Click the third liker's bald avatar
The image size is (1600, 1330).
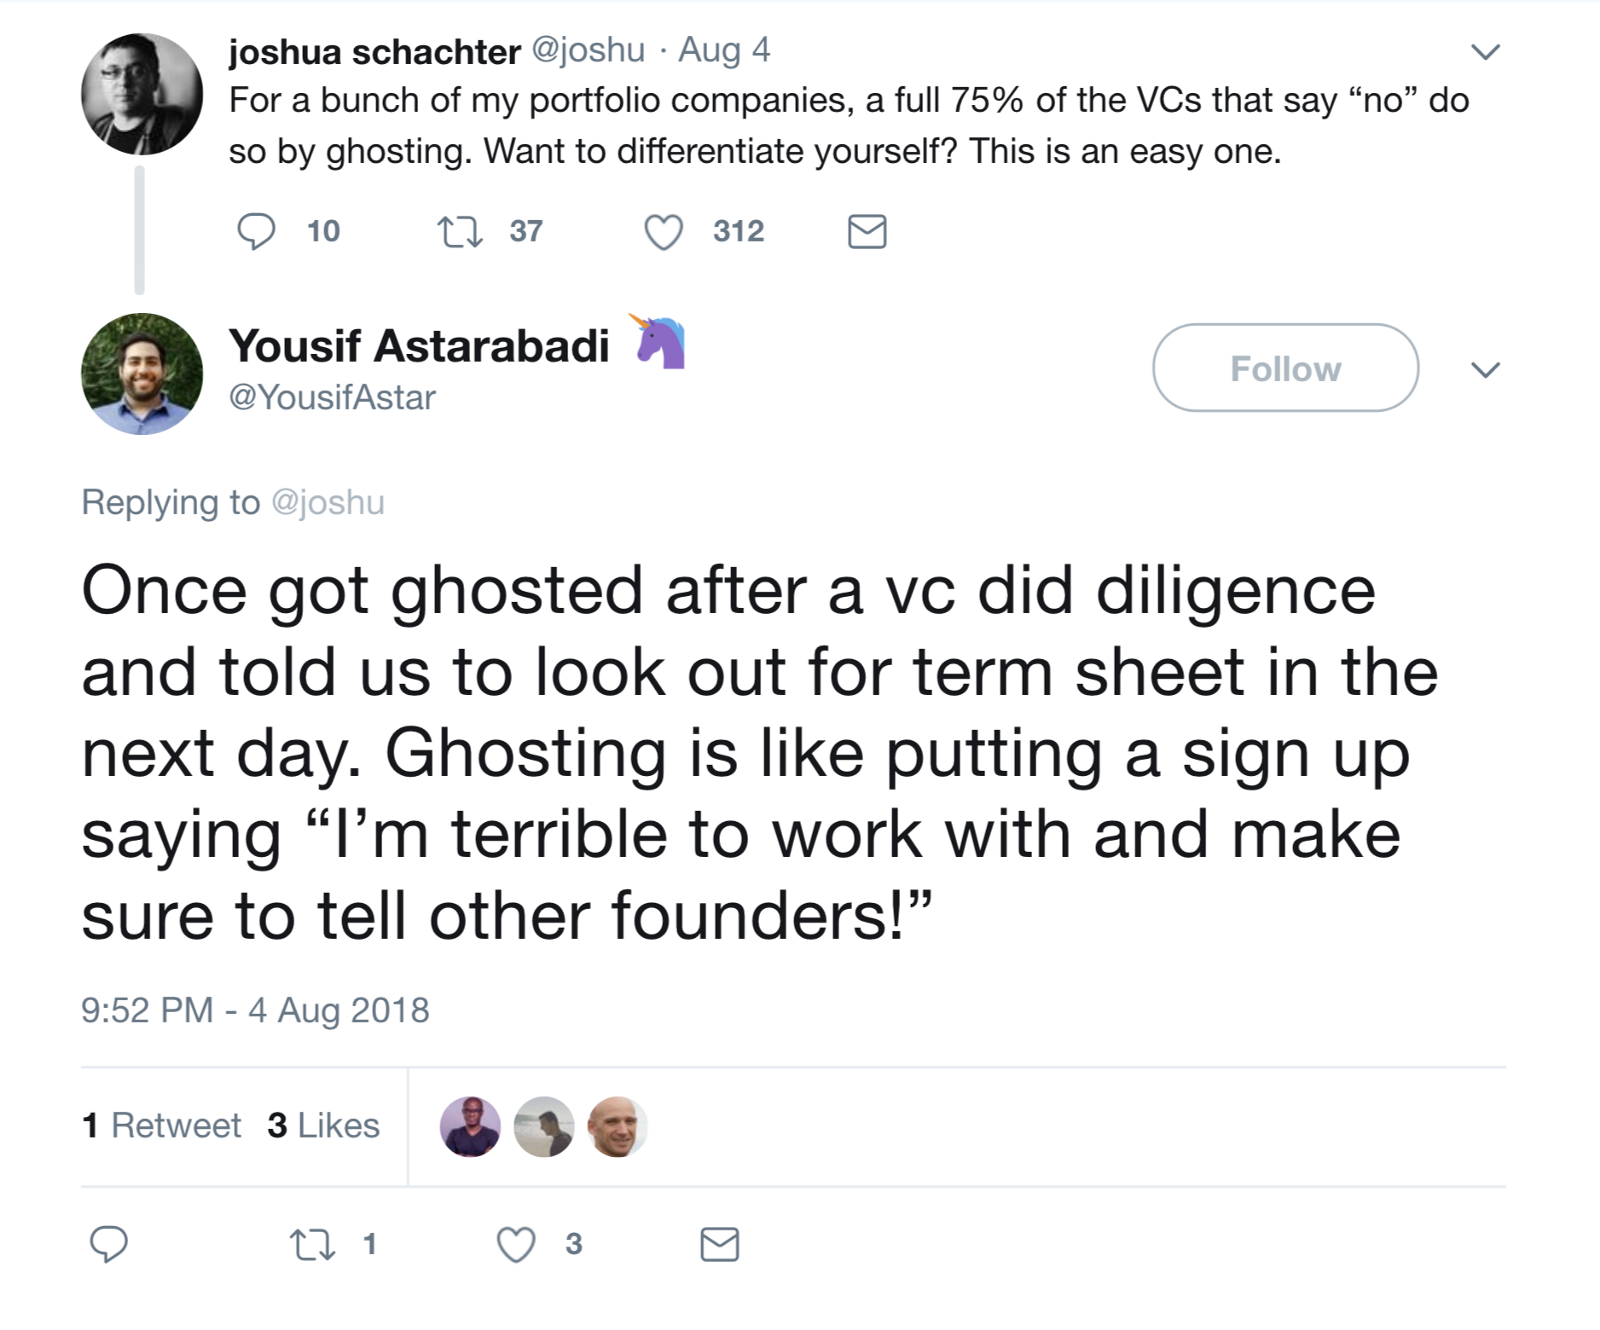point(617,1127)
